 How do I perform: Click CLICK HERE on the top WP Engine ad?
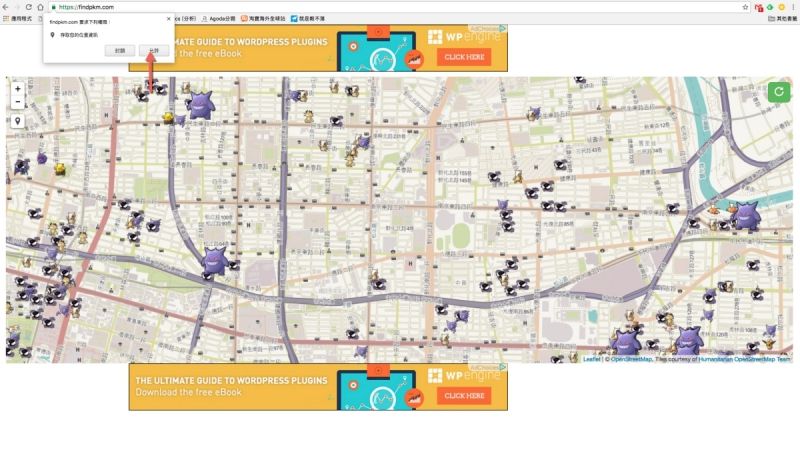click(x=464, y=57)
